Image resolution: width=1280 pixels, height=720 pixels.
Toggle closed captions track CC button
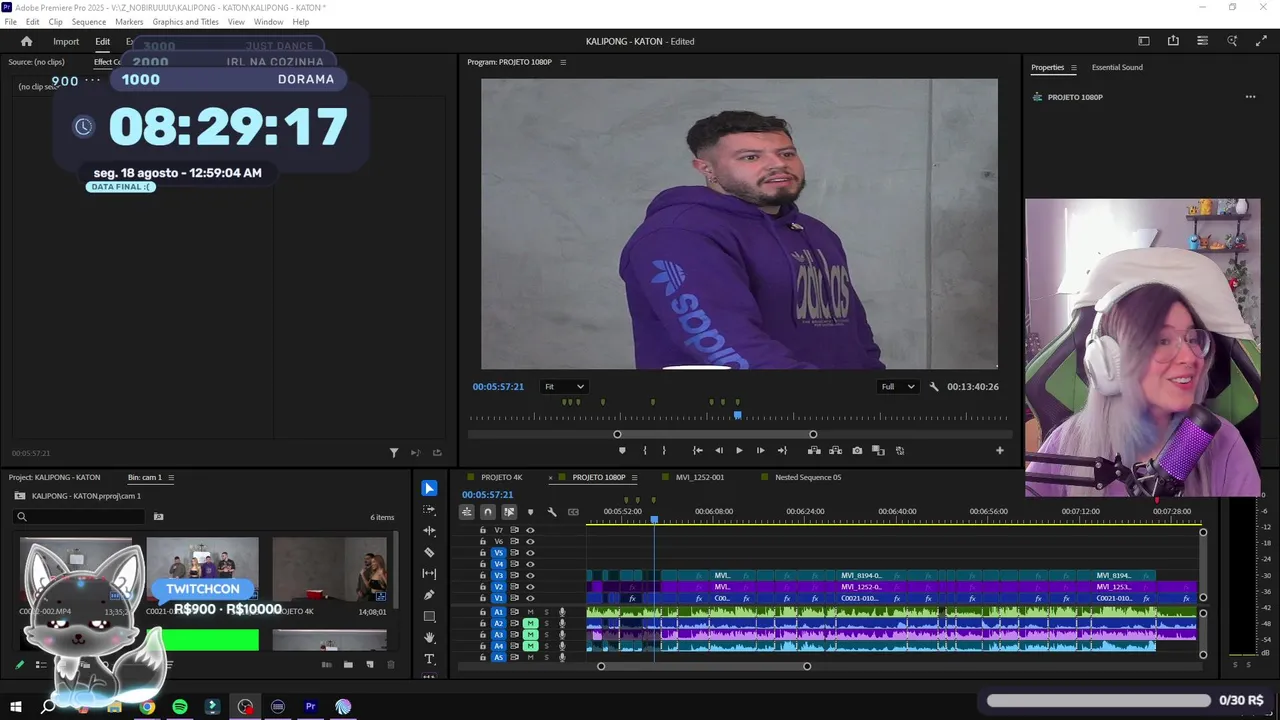(573, 512)
